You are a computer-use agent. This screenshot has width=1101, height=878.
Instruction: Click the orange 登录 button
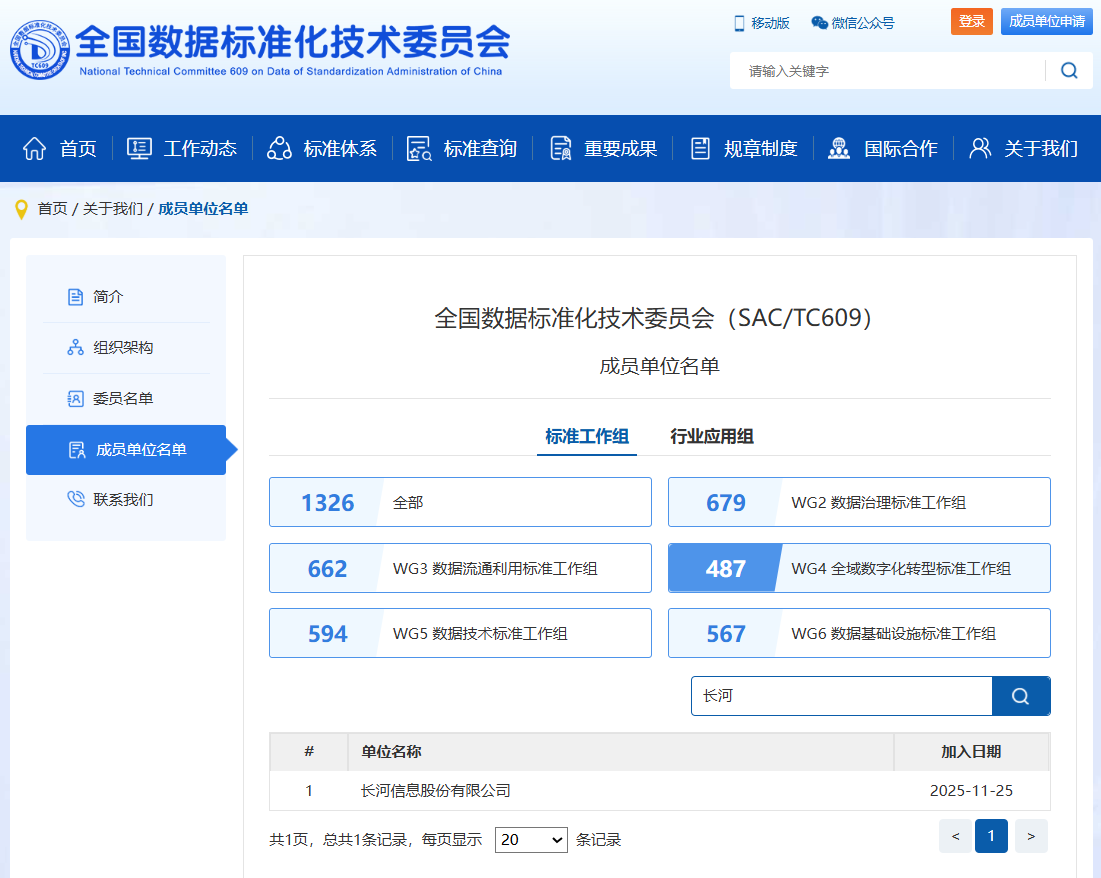click(971, 22)
